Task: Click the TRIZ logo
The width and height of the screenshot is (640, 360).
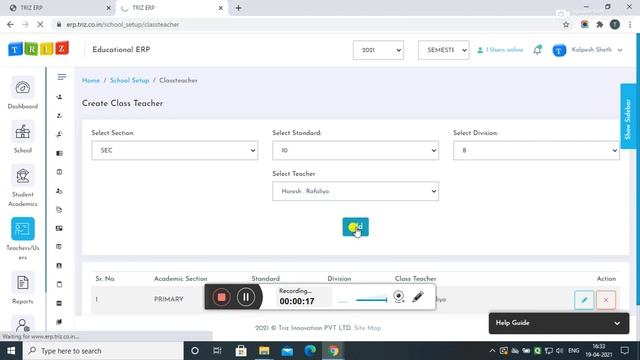Action: point(38,49)
